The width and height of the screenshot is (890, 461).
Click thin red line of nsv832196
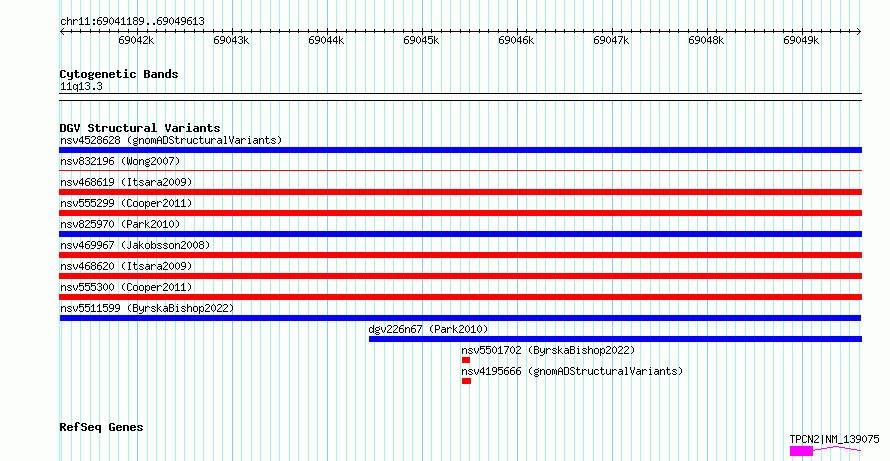(460, 170)
